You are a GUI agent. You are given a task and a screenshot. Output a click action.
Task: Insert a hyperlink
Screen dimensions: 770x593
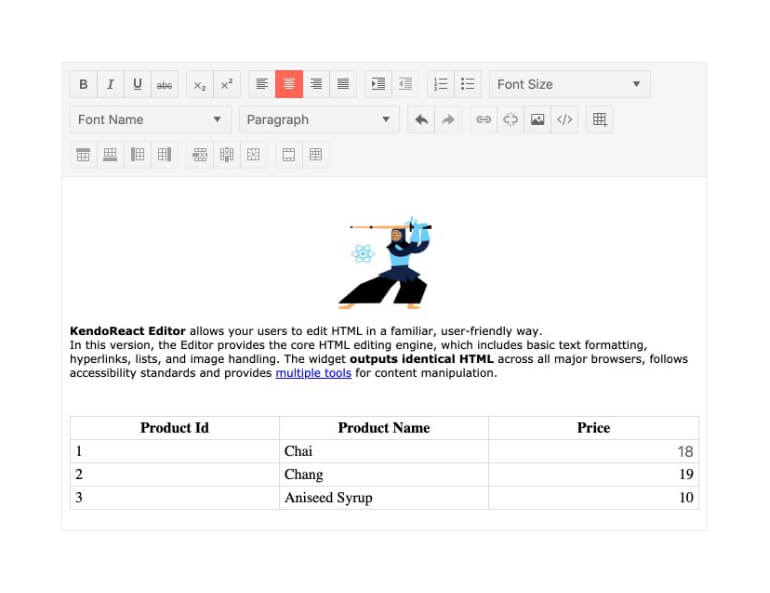[483, 120]
